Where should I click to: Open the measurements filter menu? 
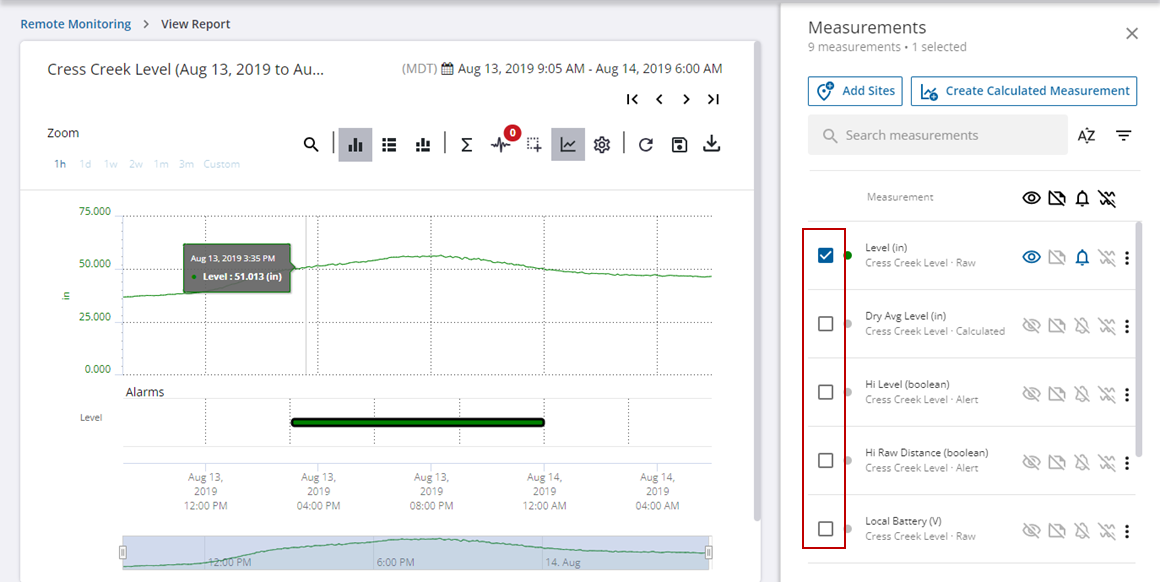click(x=1124, y=135)
